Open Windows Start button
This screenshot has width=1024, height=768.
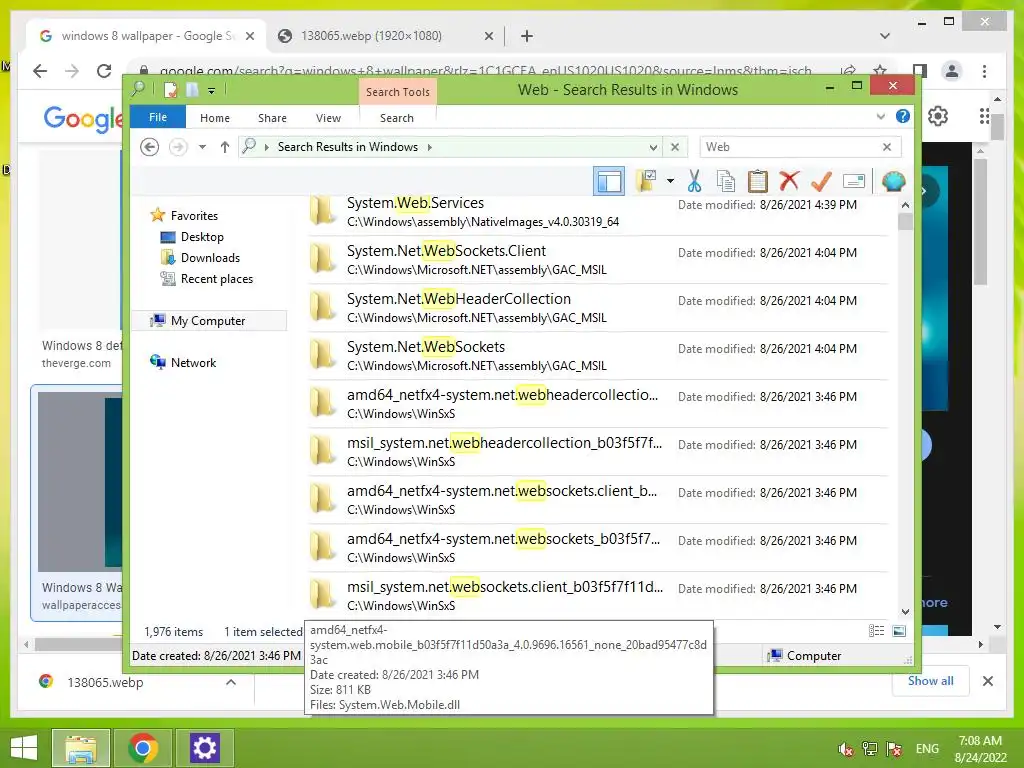[24, 748]
